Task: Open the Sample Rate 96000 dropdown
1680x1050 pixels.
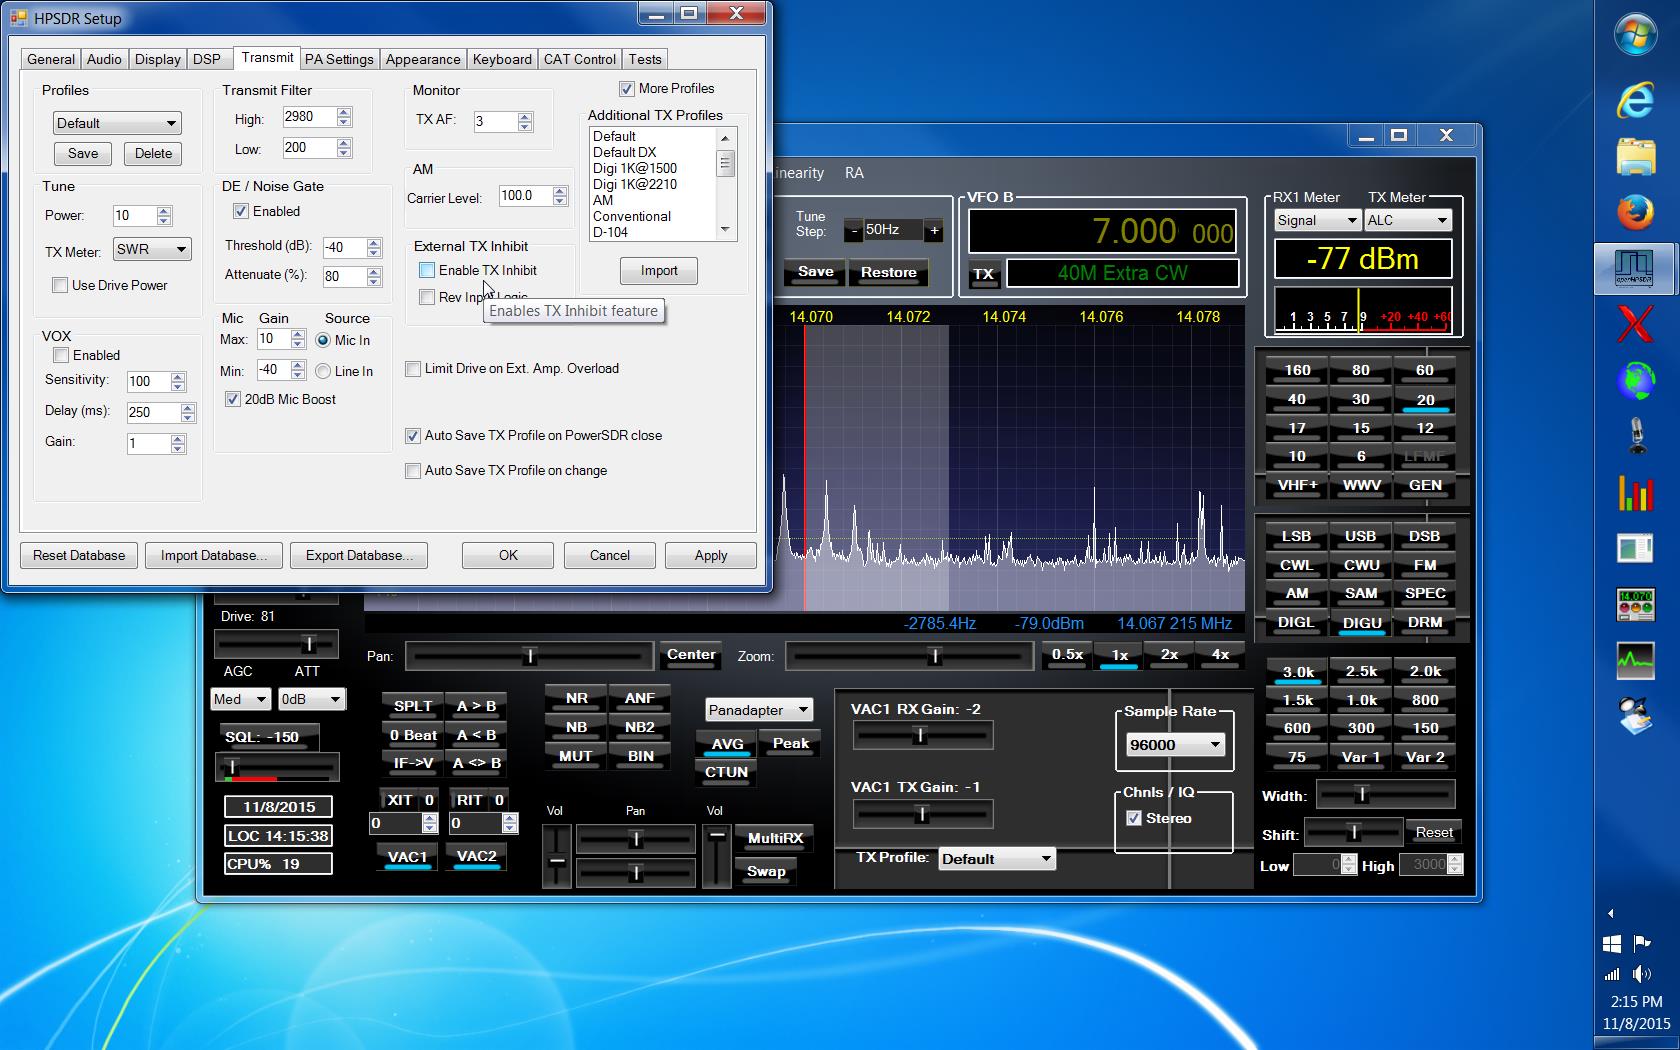Action: (x=1175, y=745)
